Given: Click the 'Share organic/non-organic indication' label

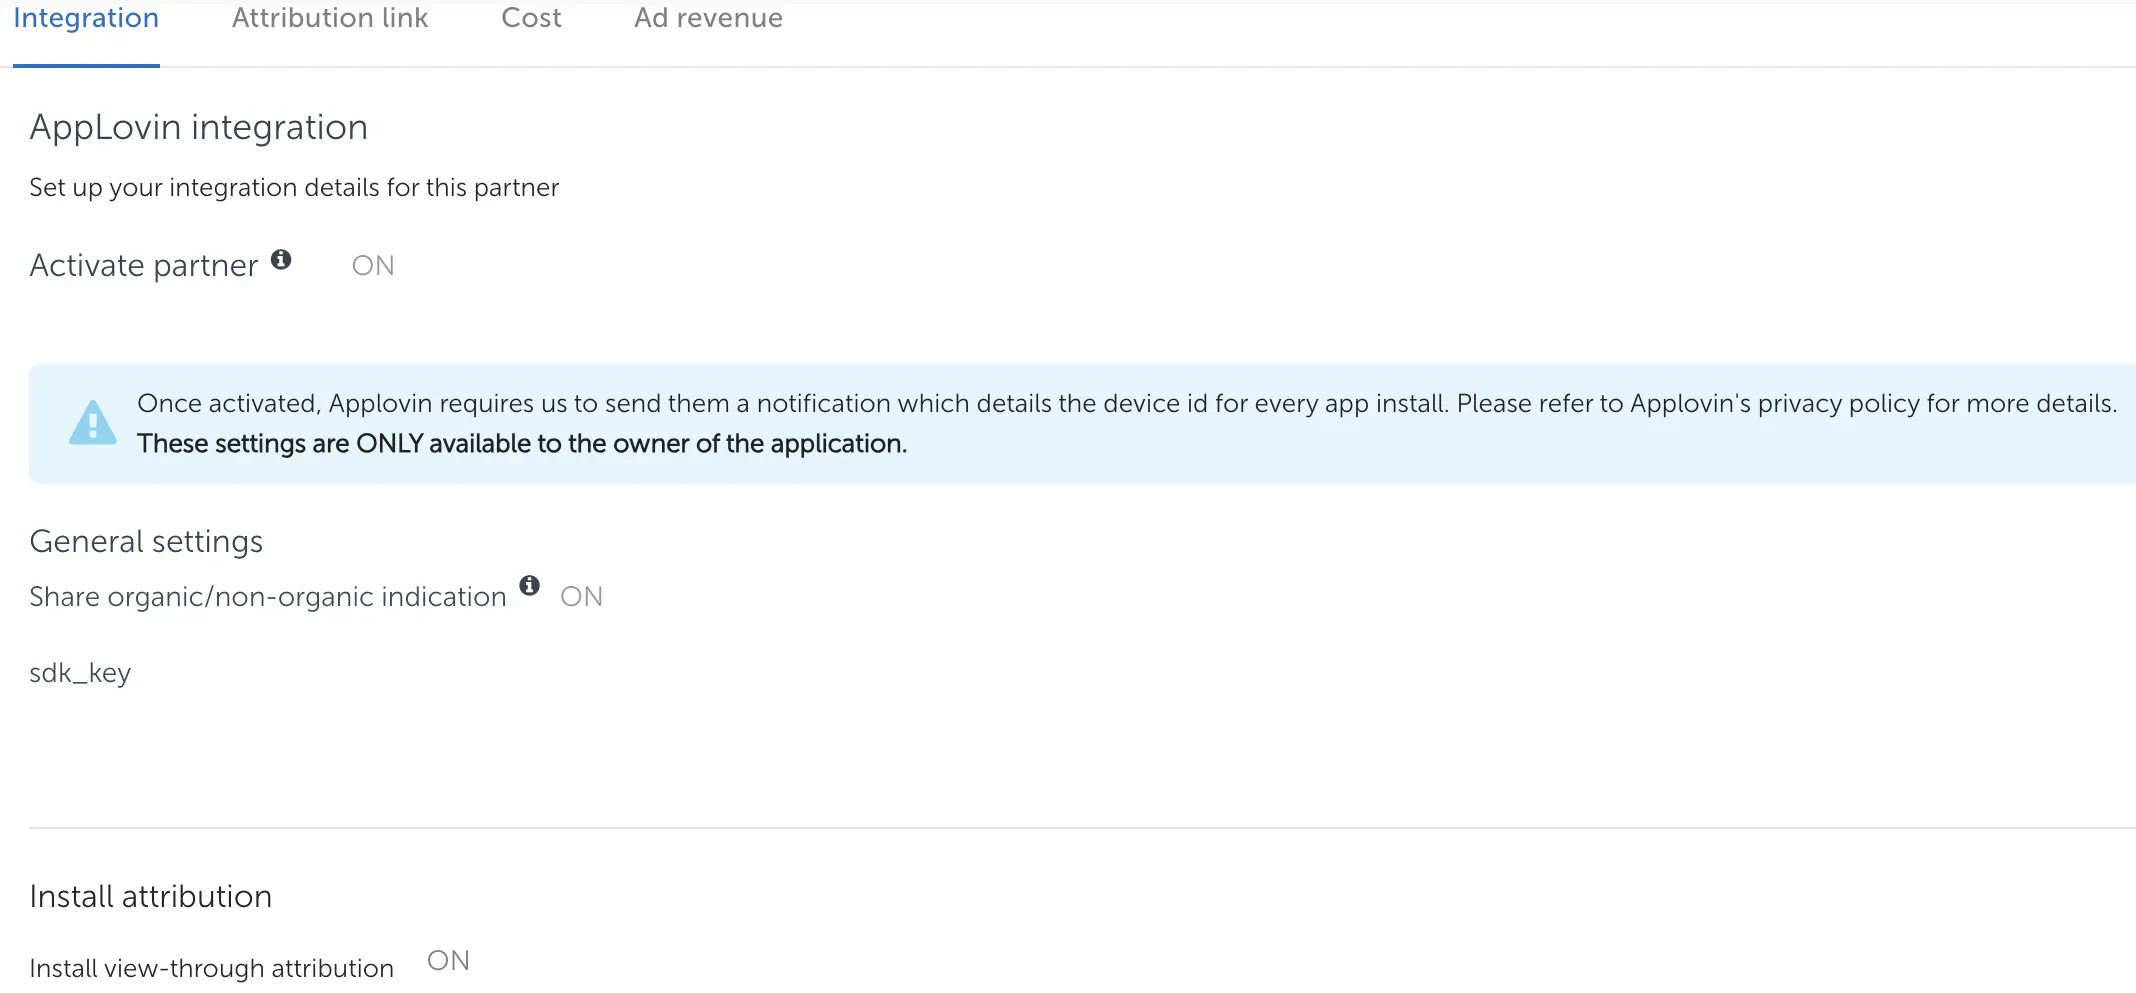Looking at the screenshot, I should [268, 597].
